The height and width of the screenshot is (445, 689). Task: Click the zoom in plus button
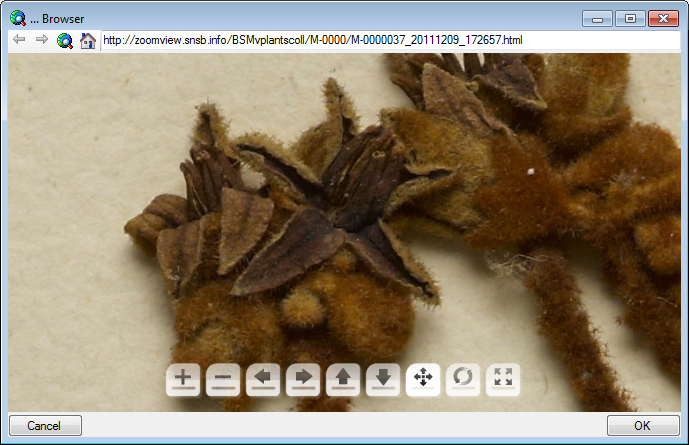(183, 380)
